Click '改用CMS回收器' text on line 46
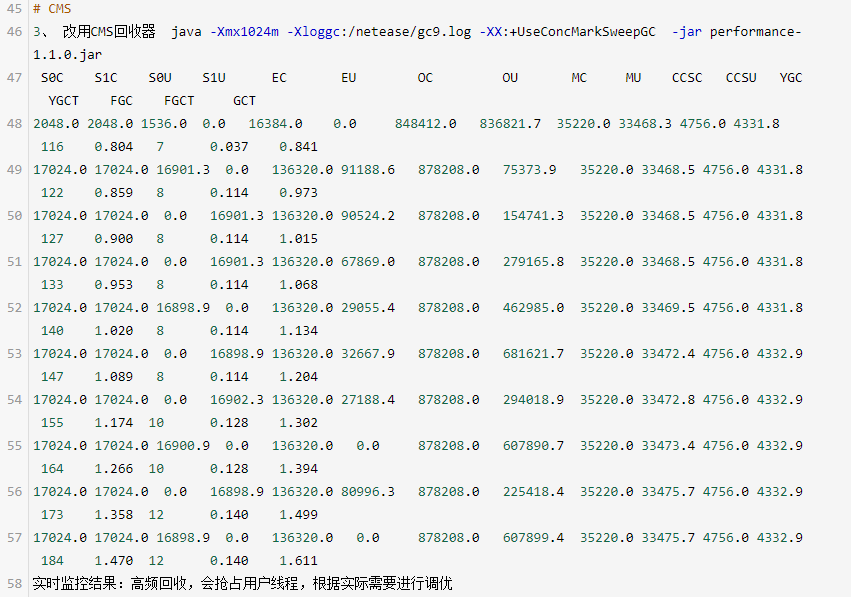Viewport: 851px width, 597px height. tap(109, 32)
